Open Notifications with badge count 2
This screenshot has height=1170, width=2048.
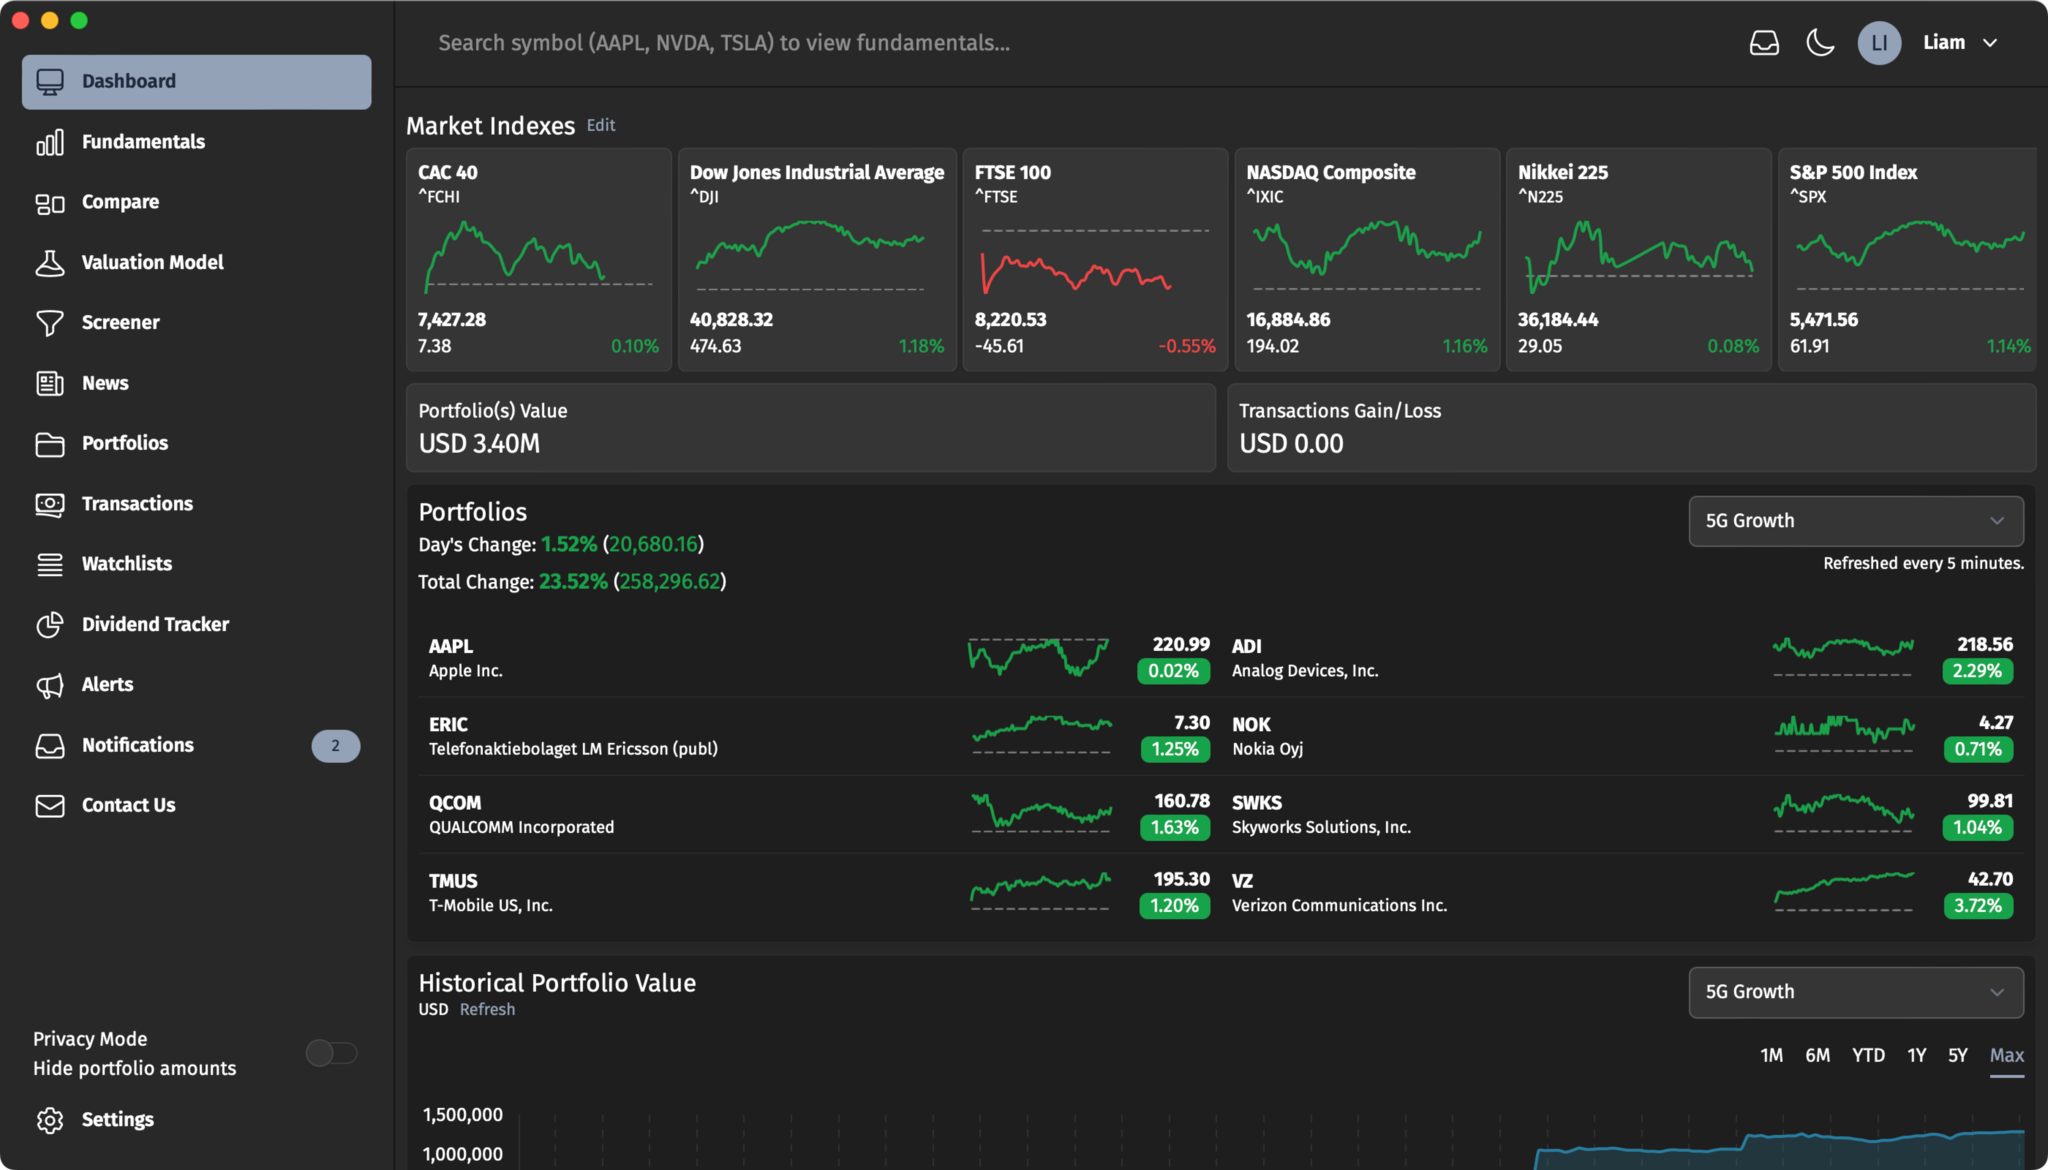[196, 744]
